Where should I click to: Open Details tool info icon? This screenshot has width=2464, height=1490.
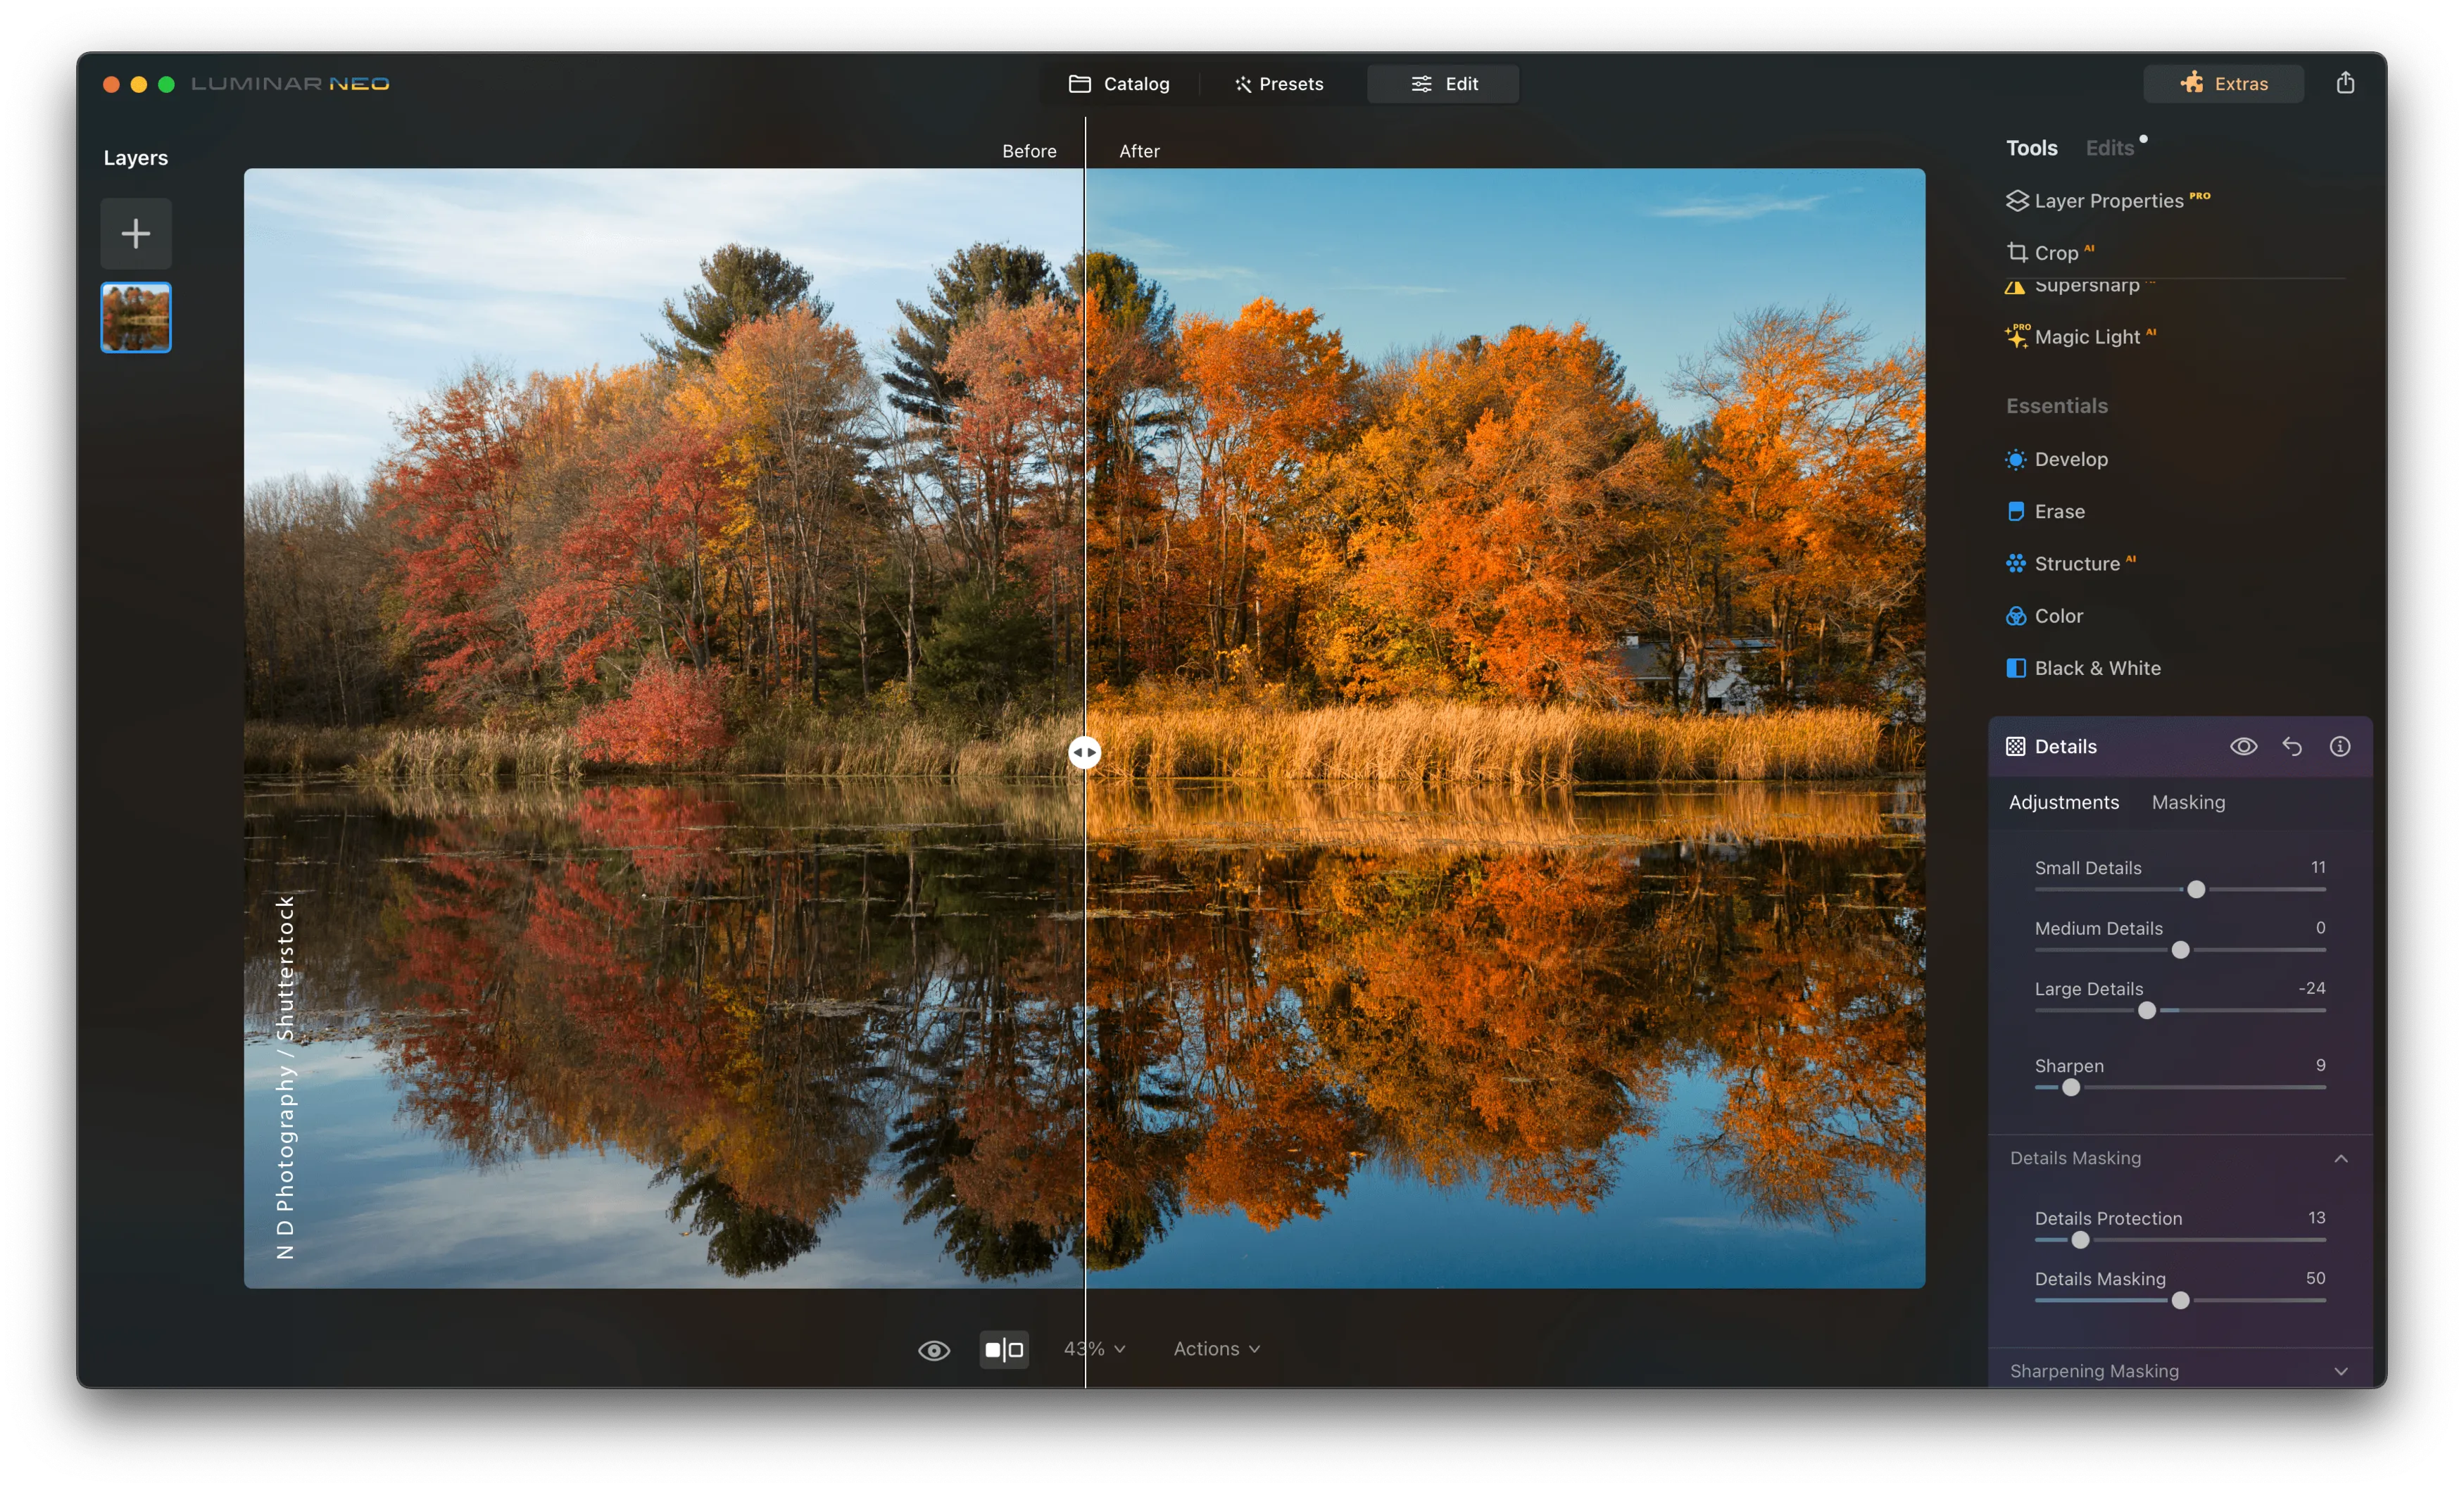[x=2340, y=746]
